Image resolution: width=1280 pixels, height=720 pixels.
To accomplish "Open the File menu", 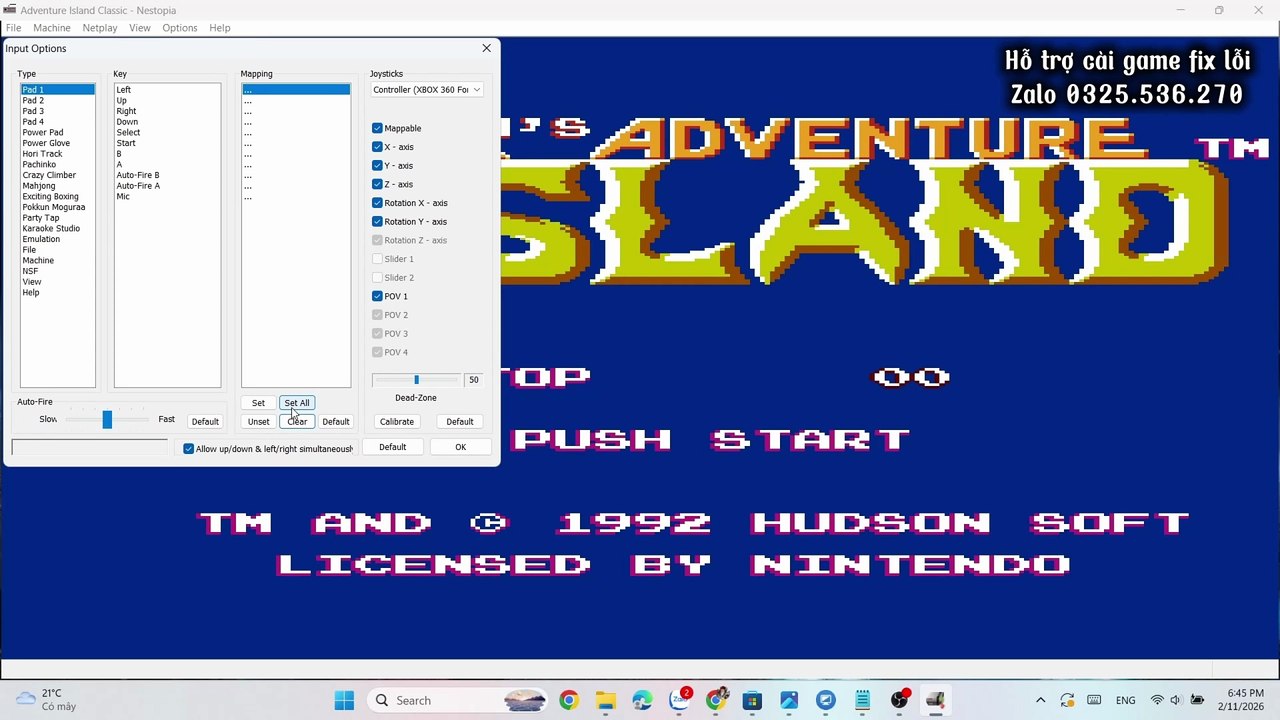I will click(14, 28).
